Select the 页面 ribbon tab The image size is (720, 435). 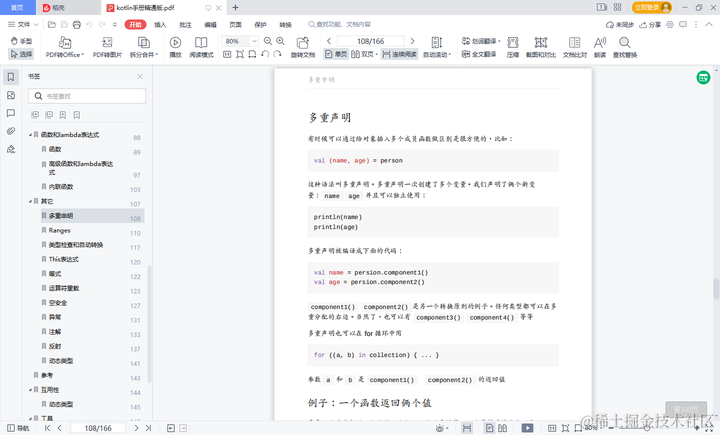pos(236,24)
